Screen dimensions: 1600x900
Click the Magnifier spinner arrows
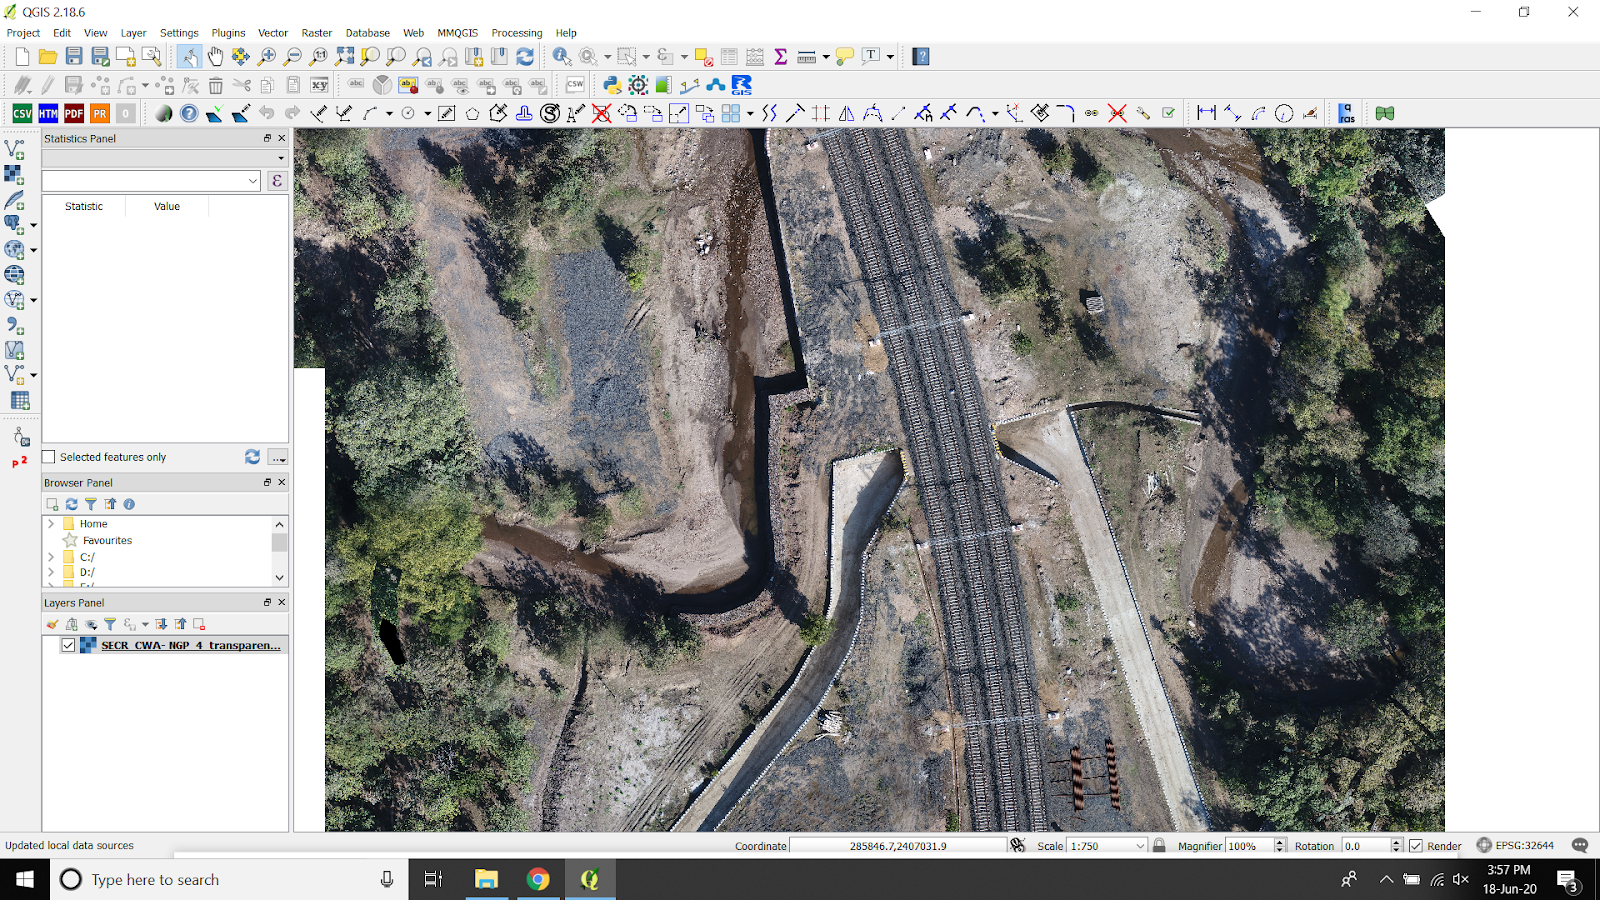tap(1280, 846)
